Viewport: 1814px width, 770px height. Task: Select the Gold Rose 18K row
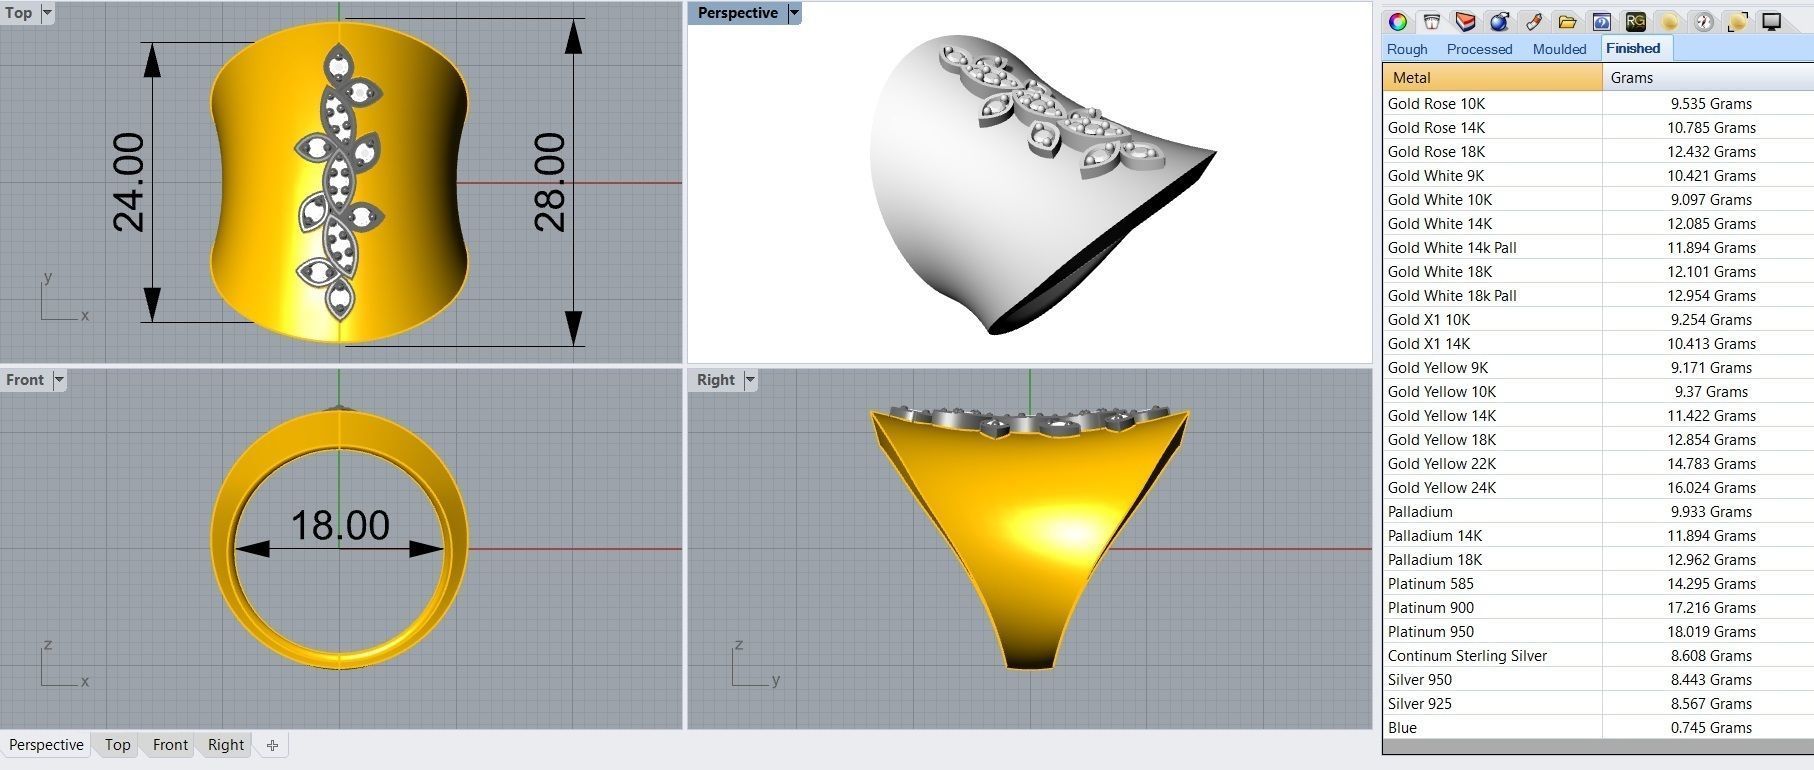pos(1598,151)
